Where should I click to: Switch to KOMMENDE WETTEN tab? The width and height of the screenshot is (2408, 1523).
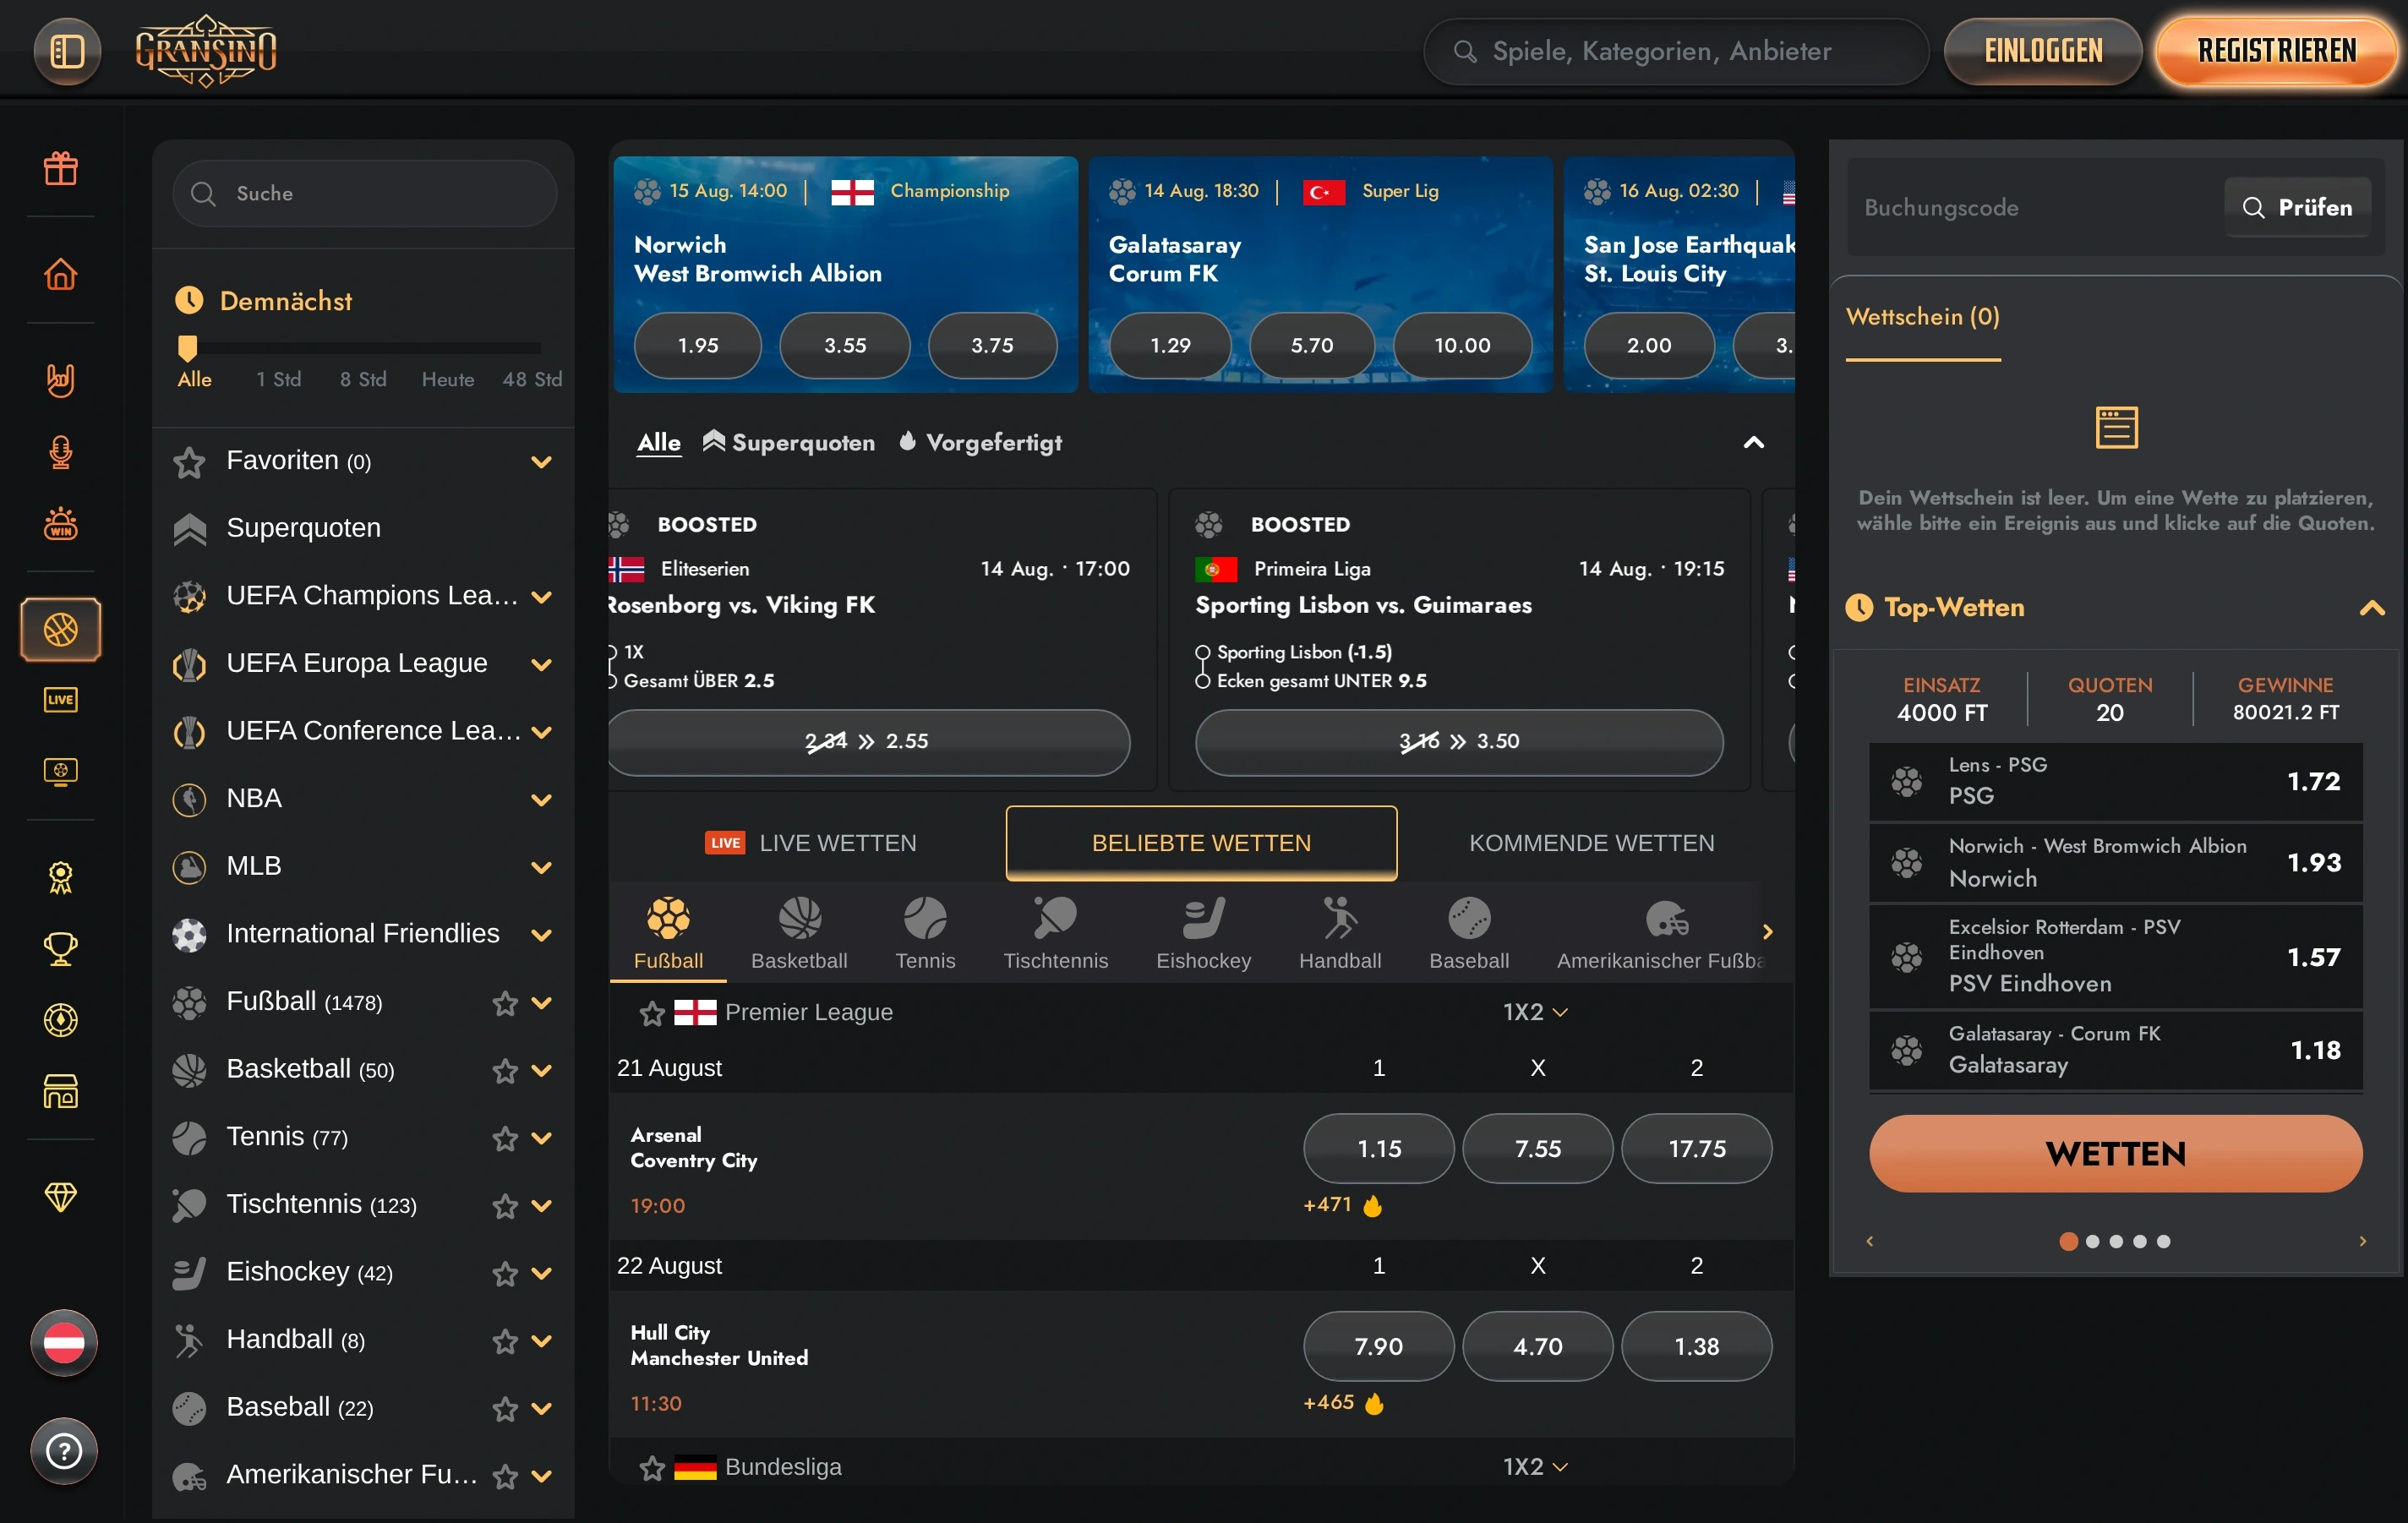pos(1591,843)
